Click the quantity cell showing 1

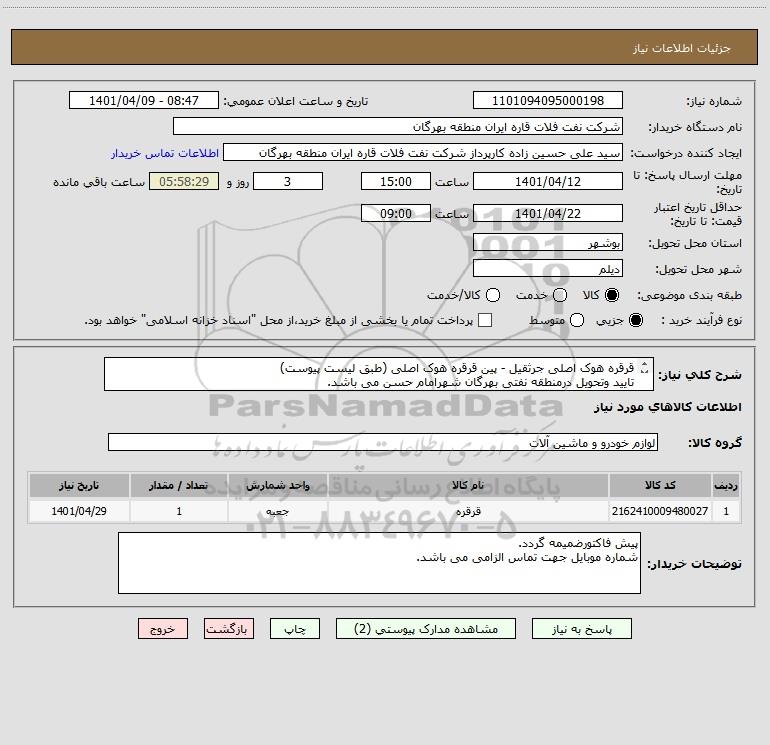click(x=179, y=511)
